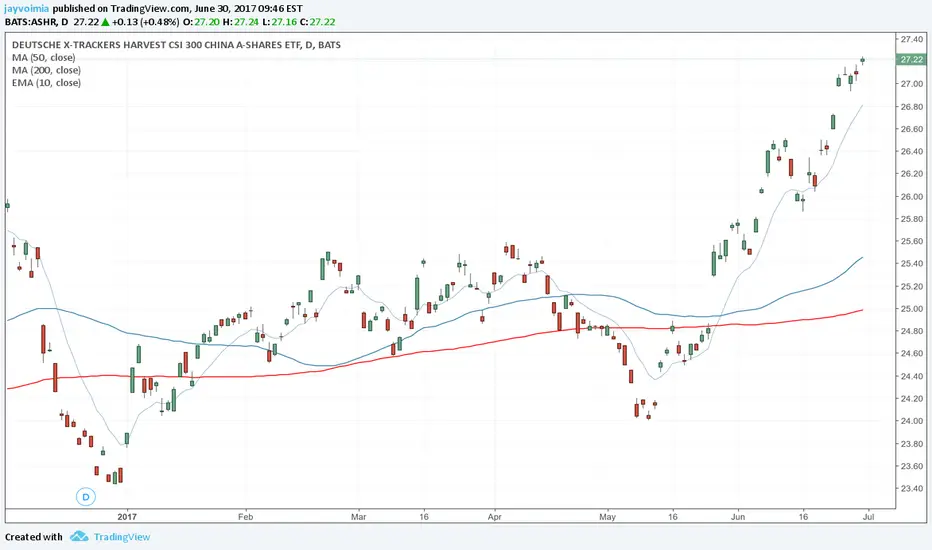Click the Created with footer text
This screenshot has height=550, width=932.
(x=33, y=537)
